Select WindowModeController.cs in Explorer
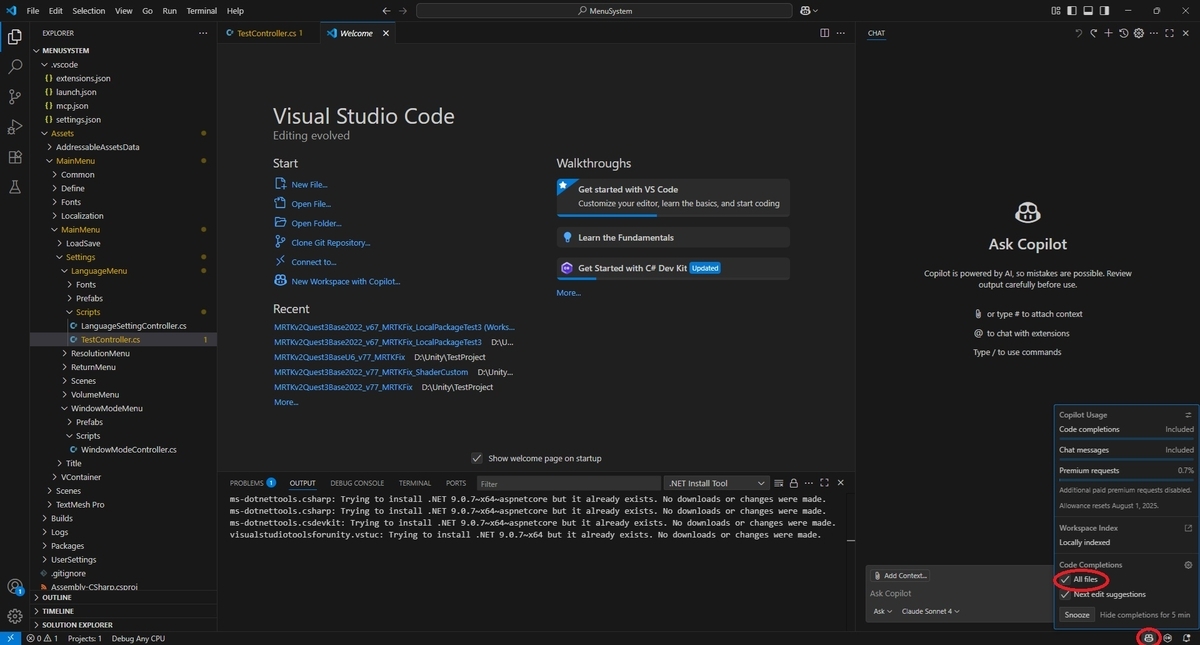1200x645 pixels. [x=129, y=450]
